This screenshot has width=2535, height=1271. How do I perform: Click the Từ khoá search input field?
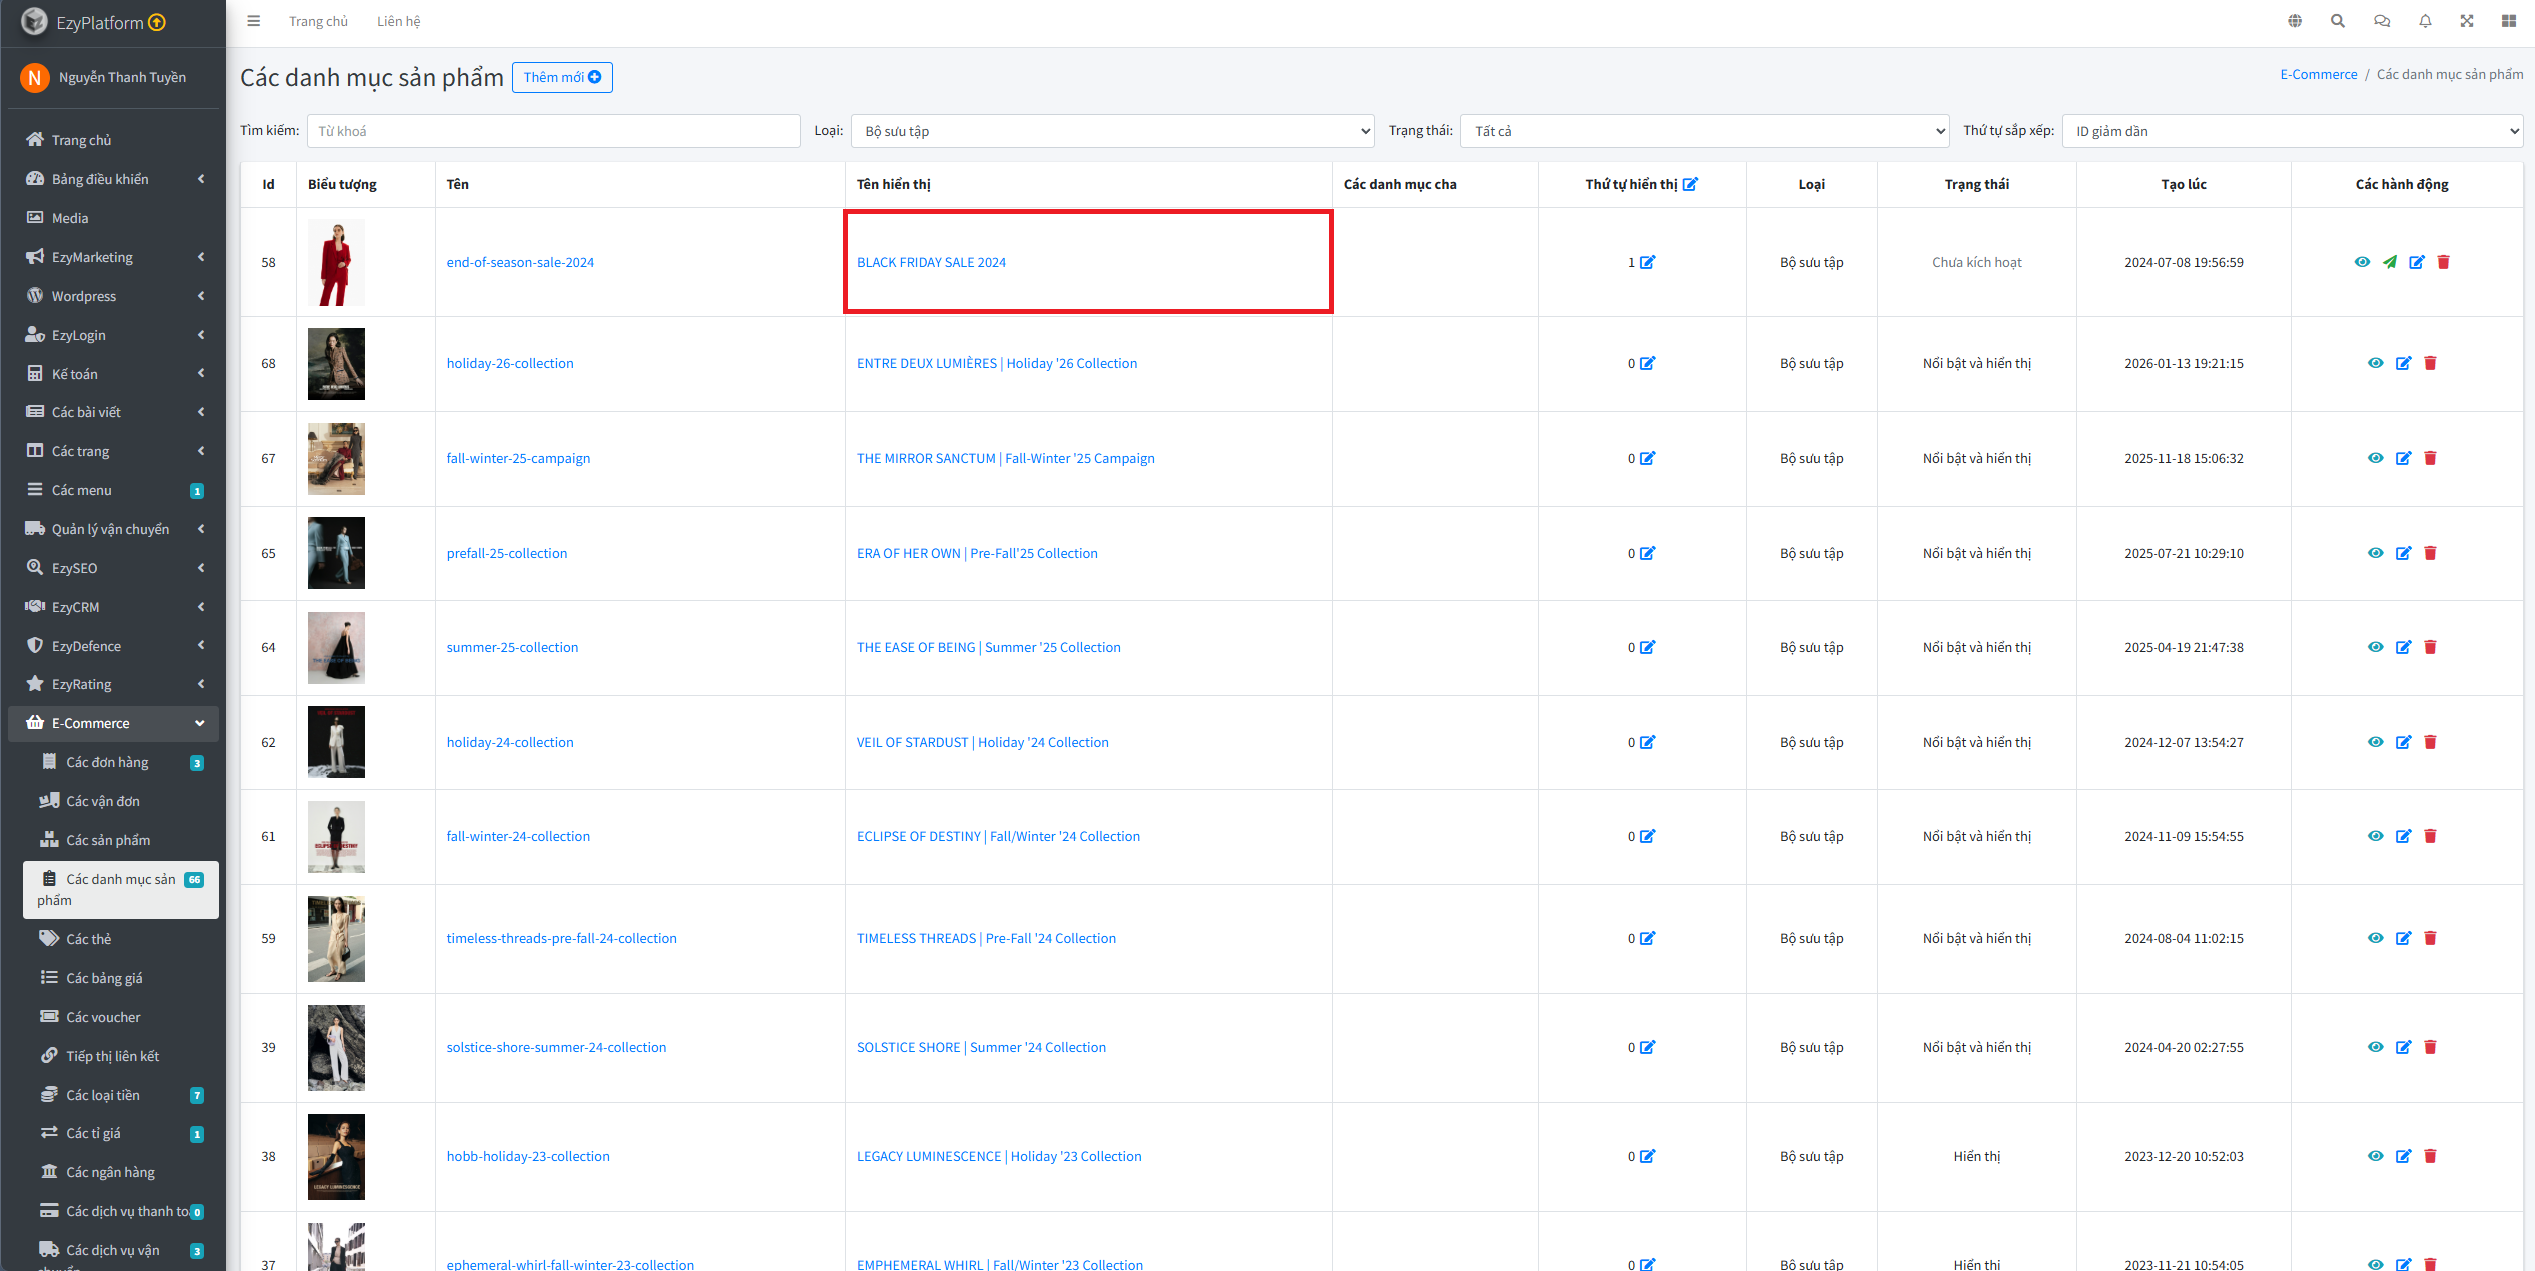[x=553, y=131]
